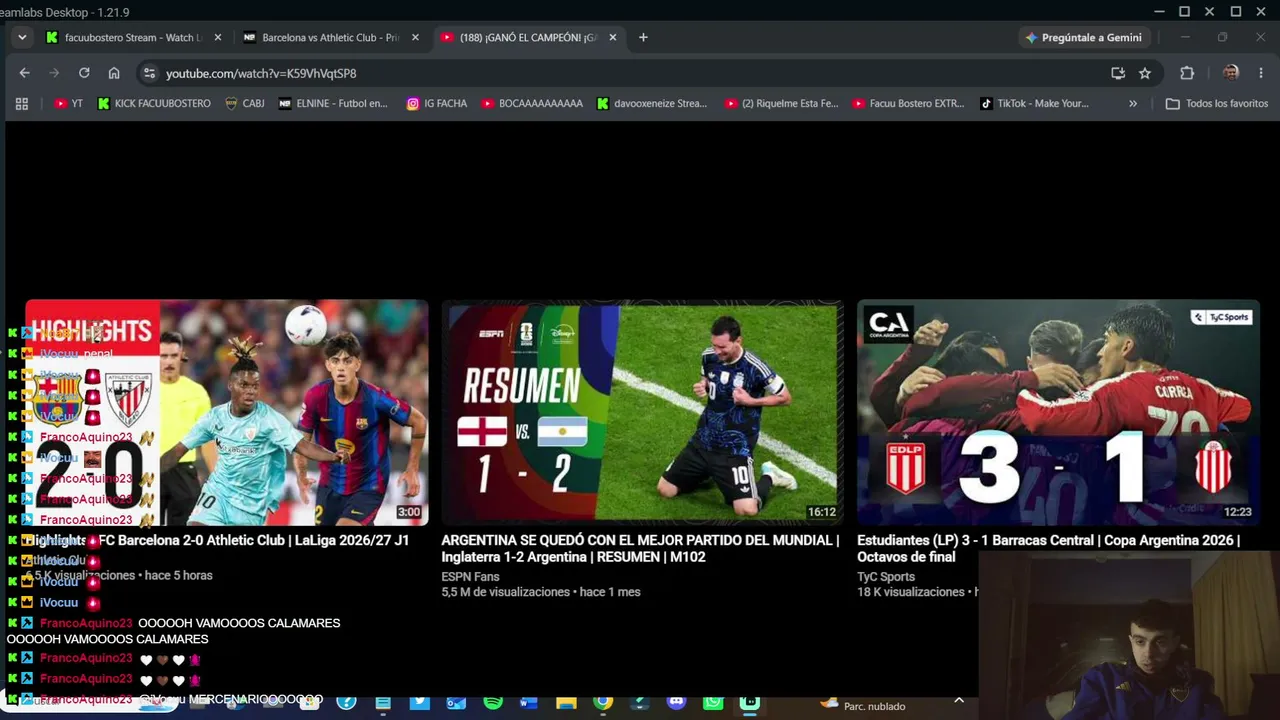Screen dimensions: 1280x720
Task: Open the Chrome profile avatar
Action: (x=1231, y=73)
